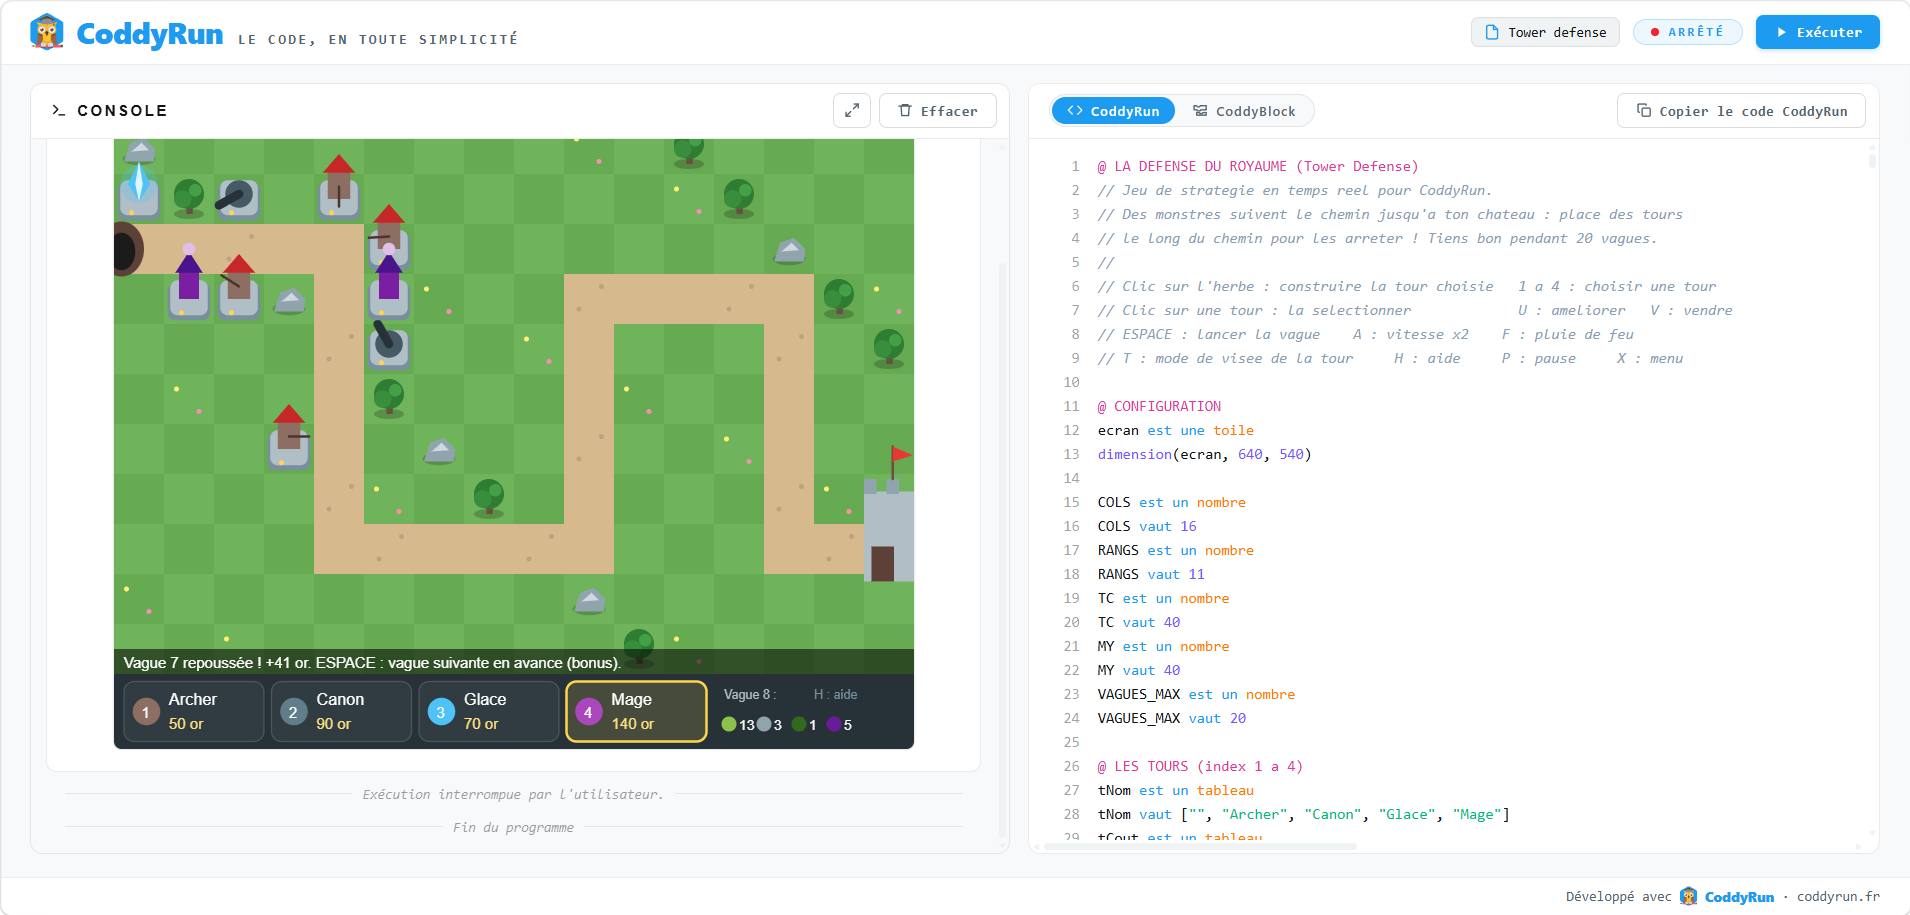Click the archer tower at top of map
Image resolution: width=1910 pixels, height=915 pixels.
pyautogui.click(x=339, y=186)
